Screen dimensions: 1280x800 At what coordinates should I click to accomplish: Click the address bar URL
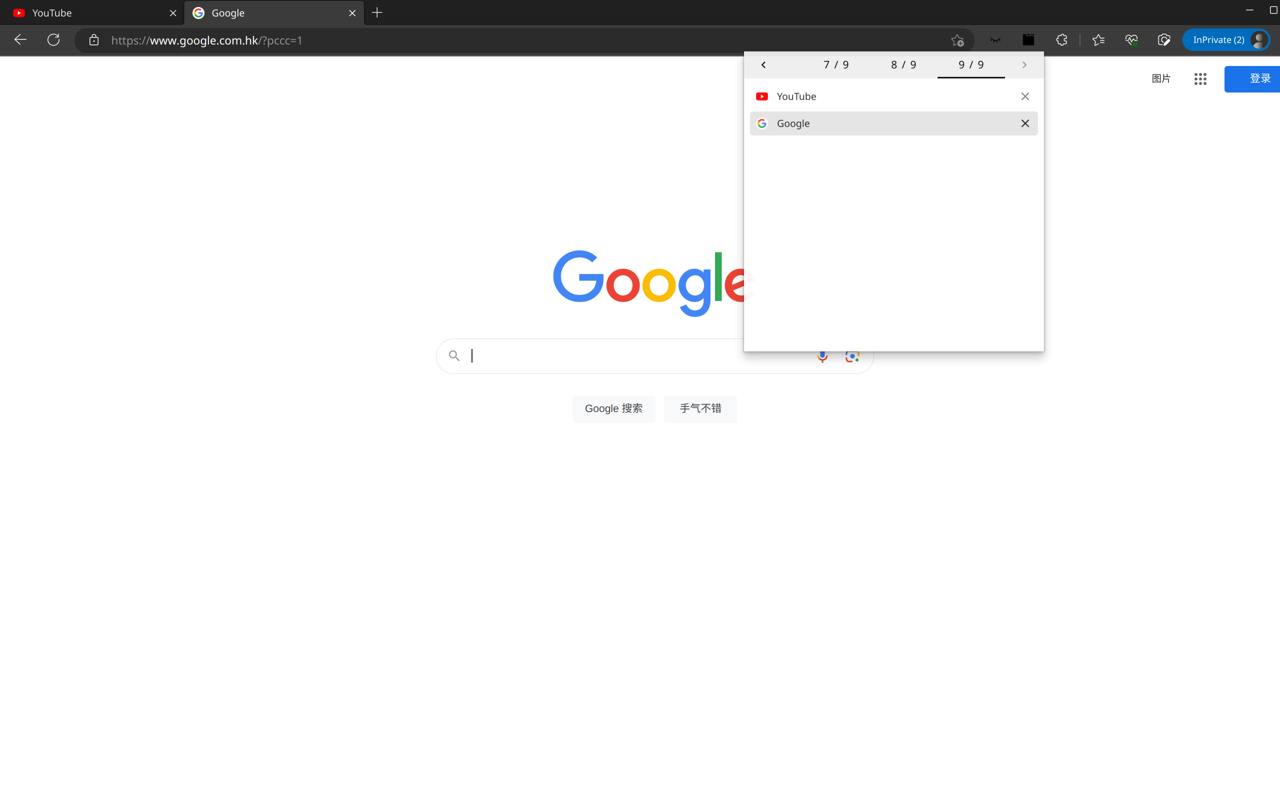207,40
